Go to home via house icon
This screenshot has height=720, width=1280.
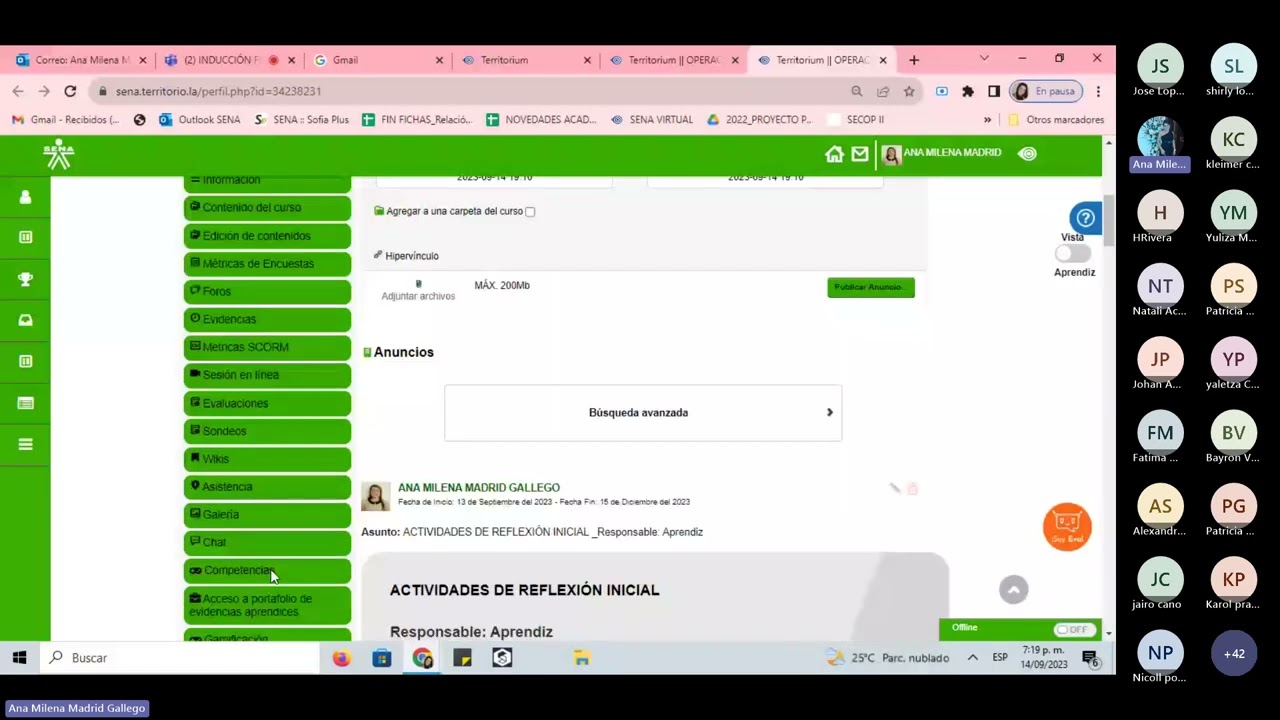click(834, 154)
